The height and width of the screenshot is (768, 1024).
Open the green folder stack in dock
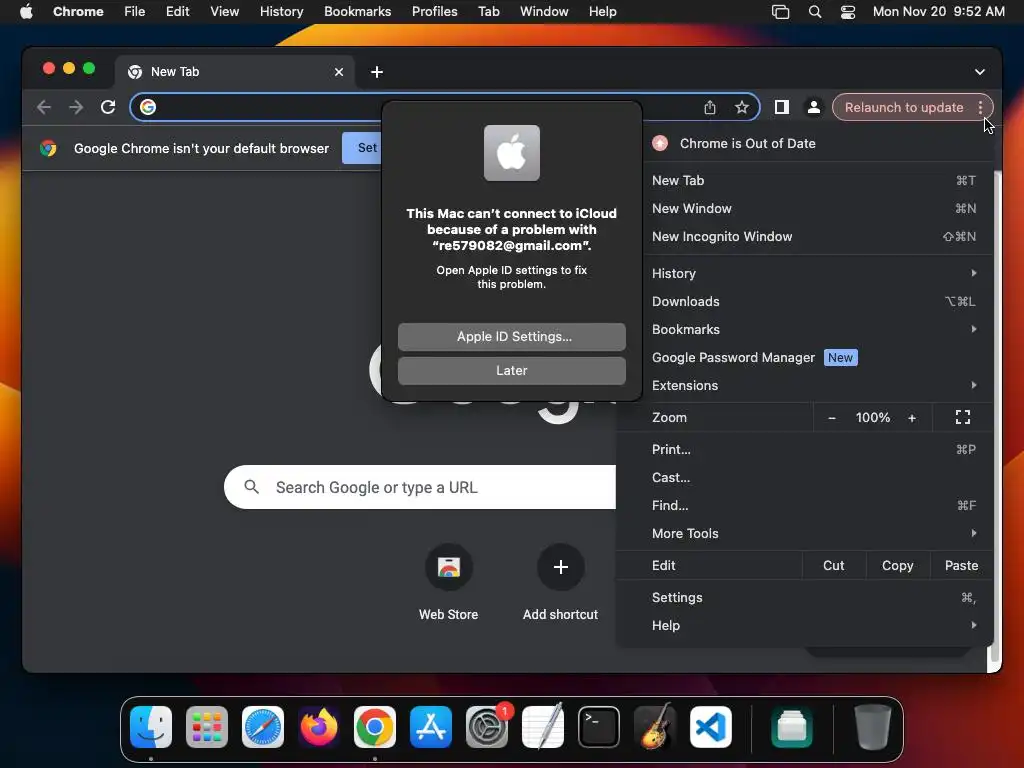pyautogui.click(x=792, y=727)
